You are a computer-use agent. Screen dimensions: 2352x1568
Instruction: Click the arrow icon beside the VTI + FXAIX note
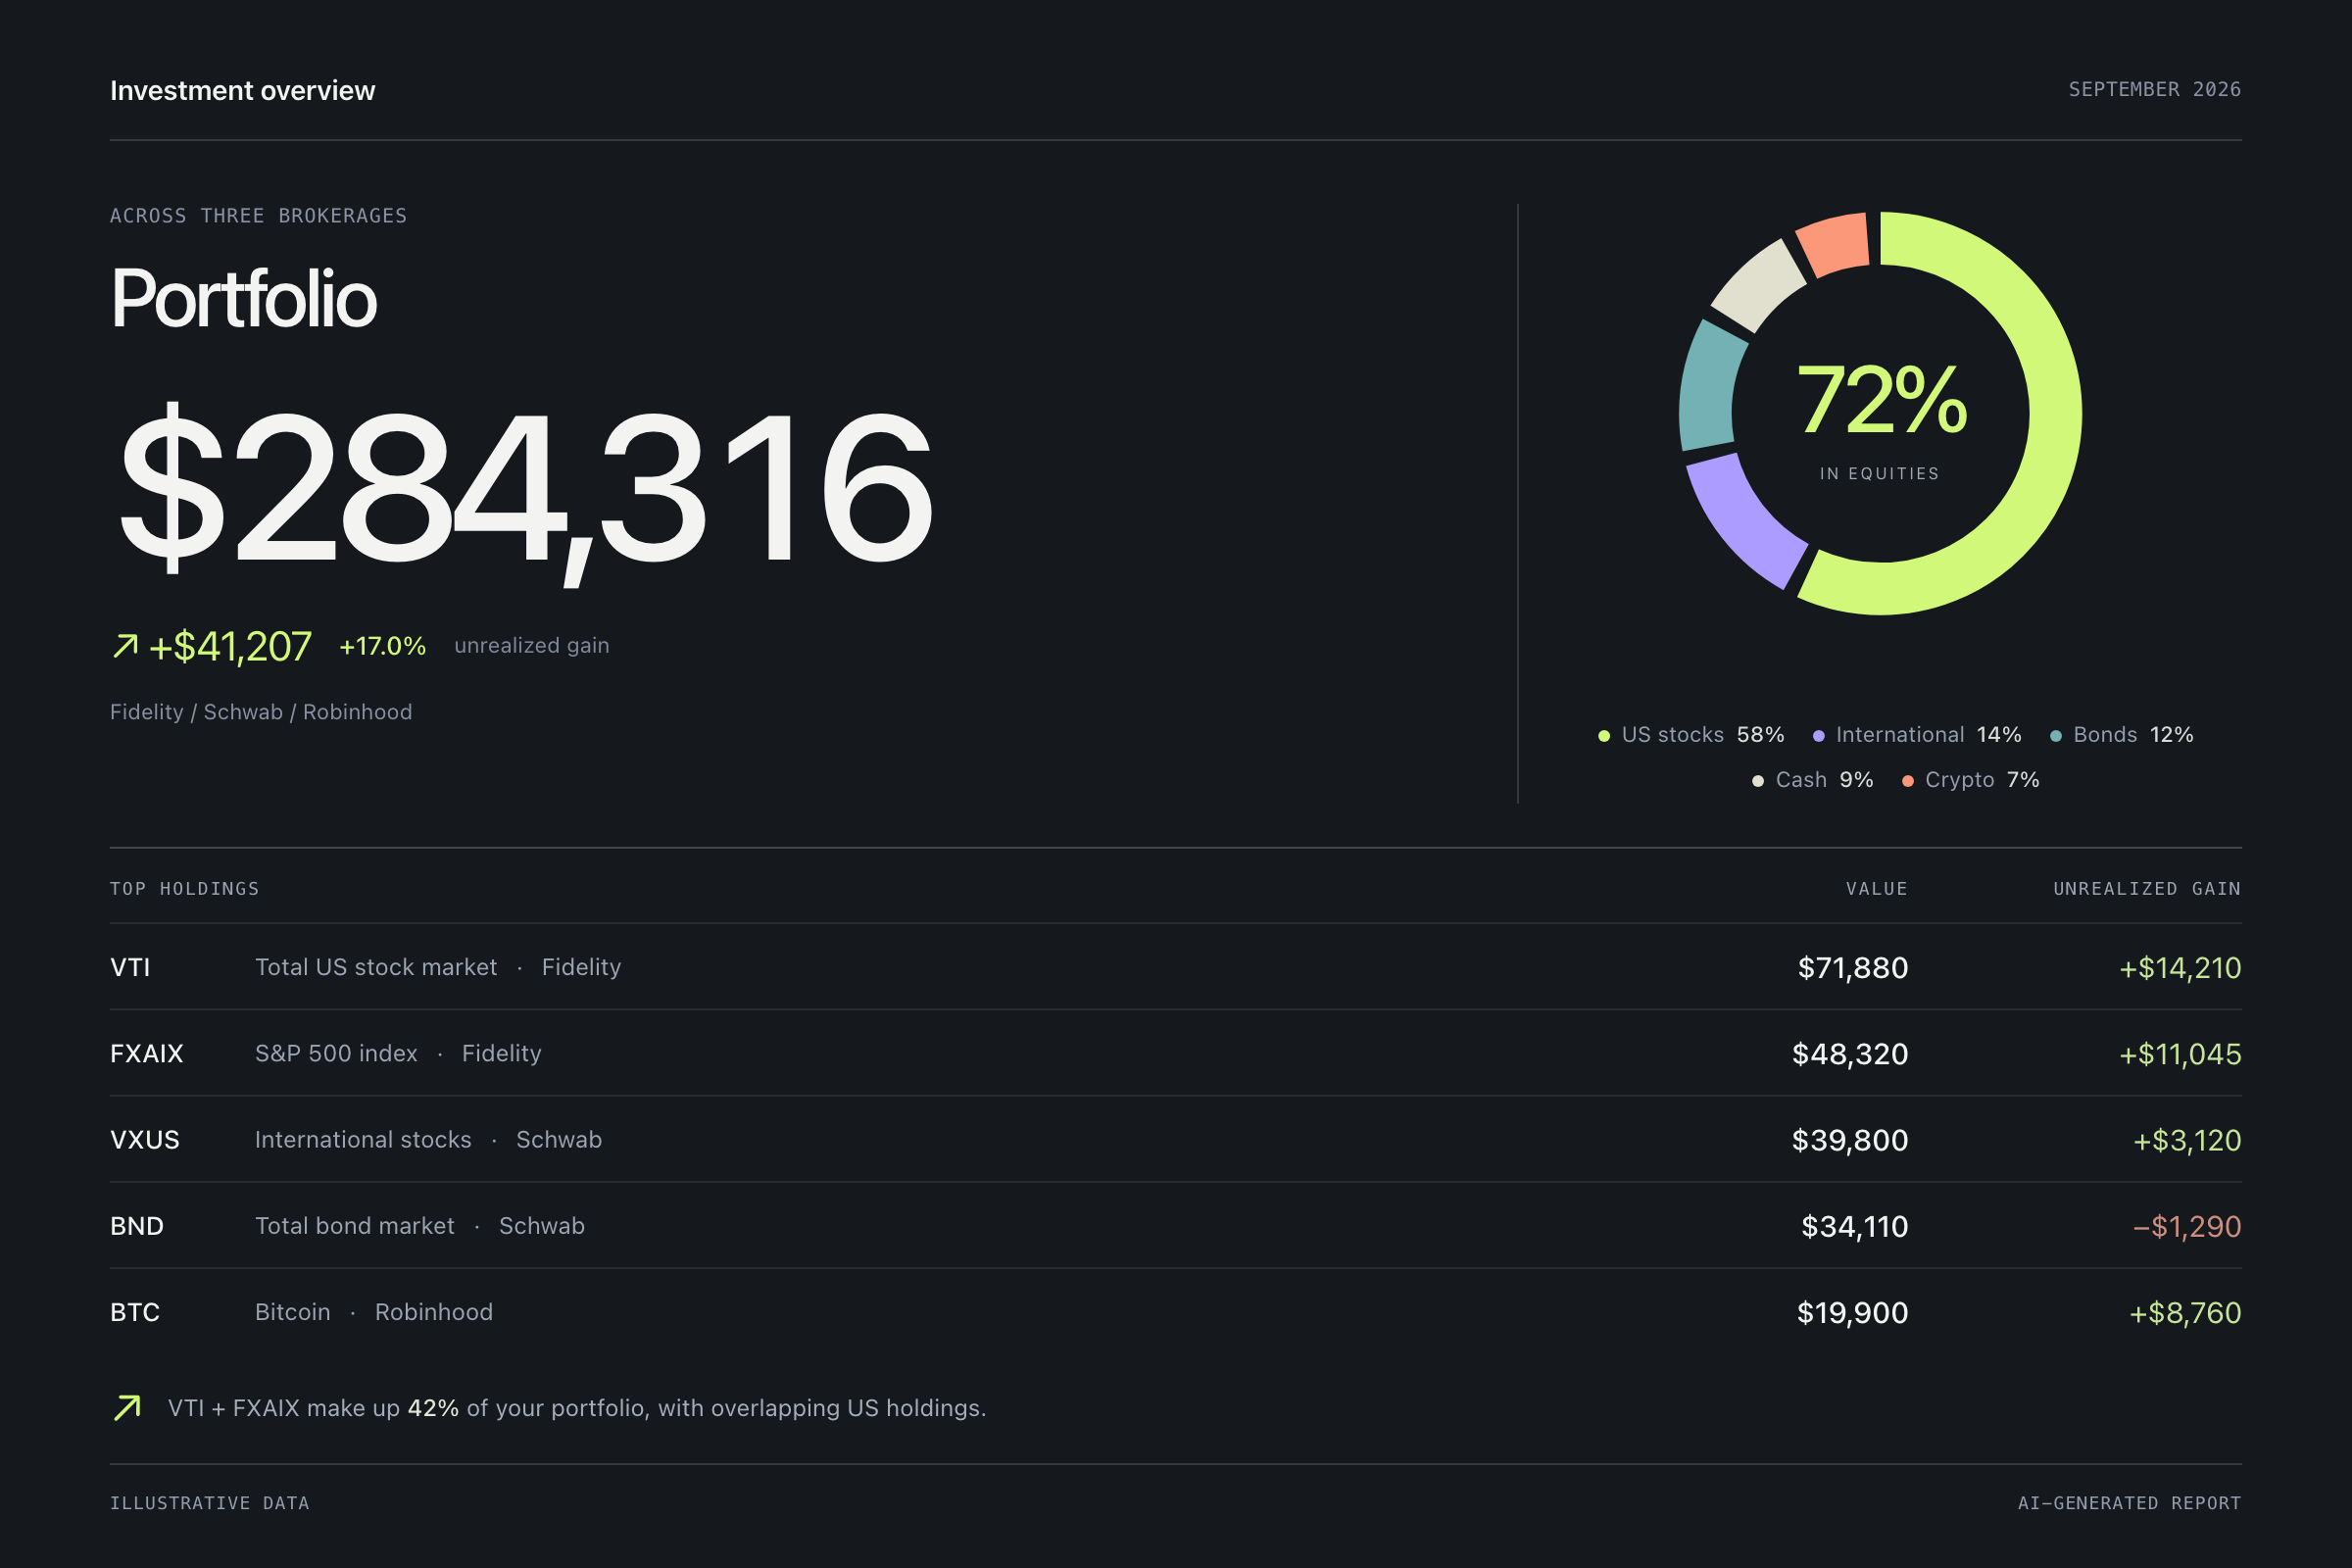127,1408
